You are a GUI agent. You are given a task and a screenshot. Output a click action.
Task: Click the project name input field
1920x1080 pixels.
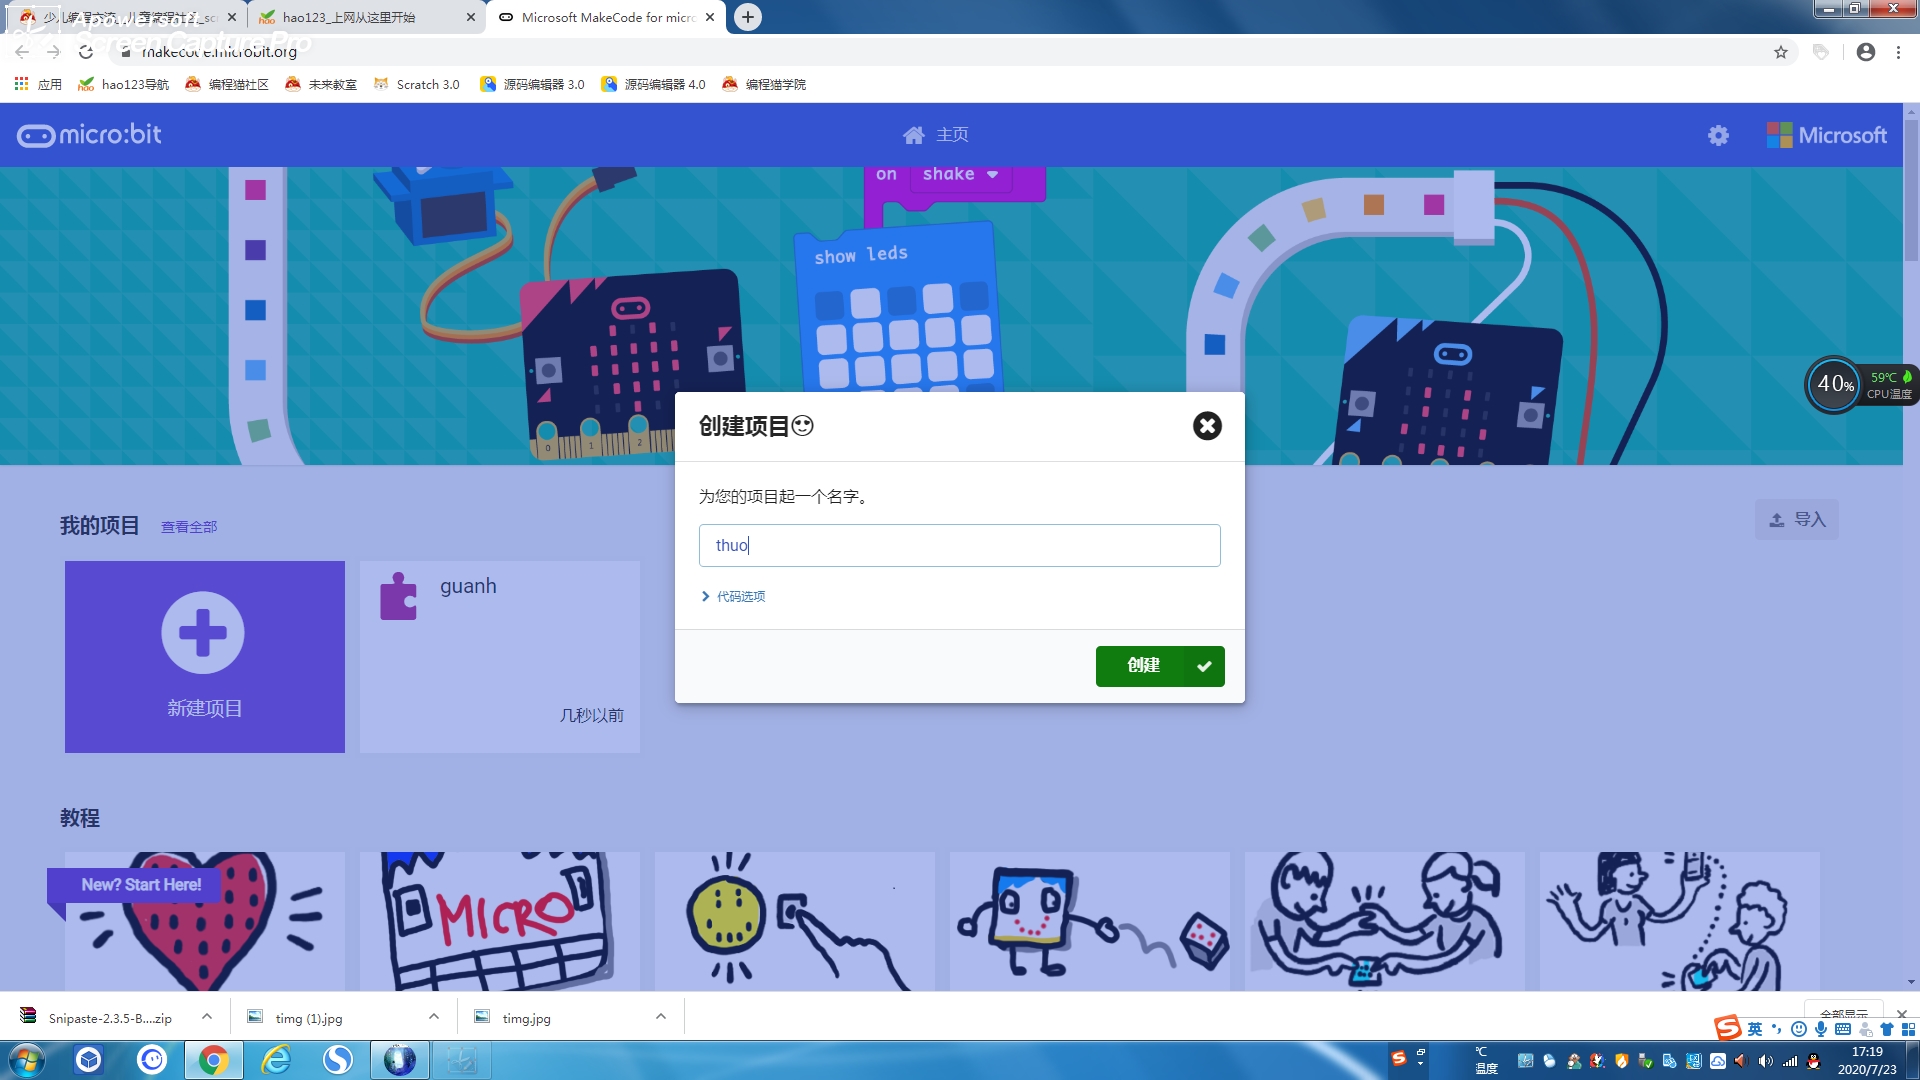click(960, 546)
